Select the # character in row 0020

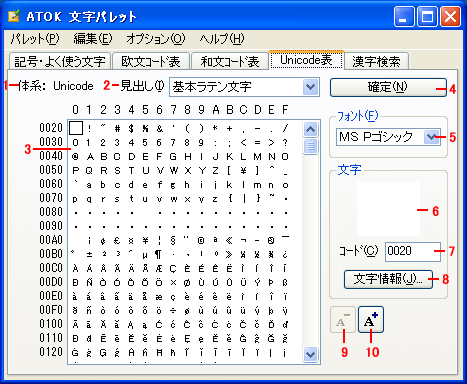tap(117, 128)
